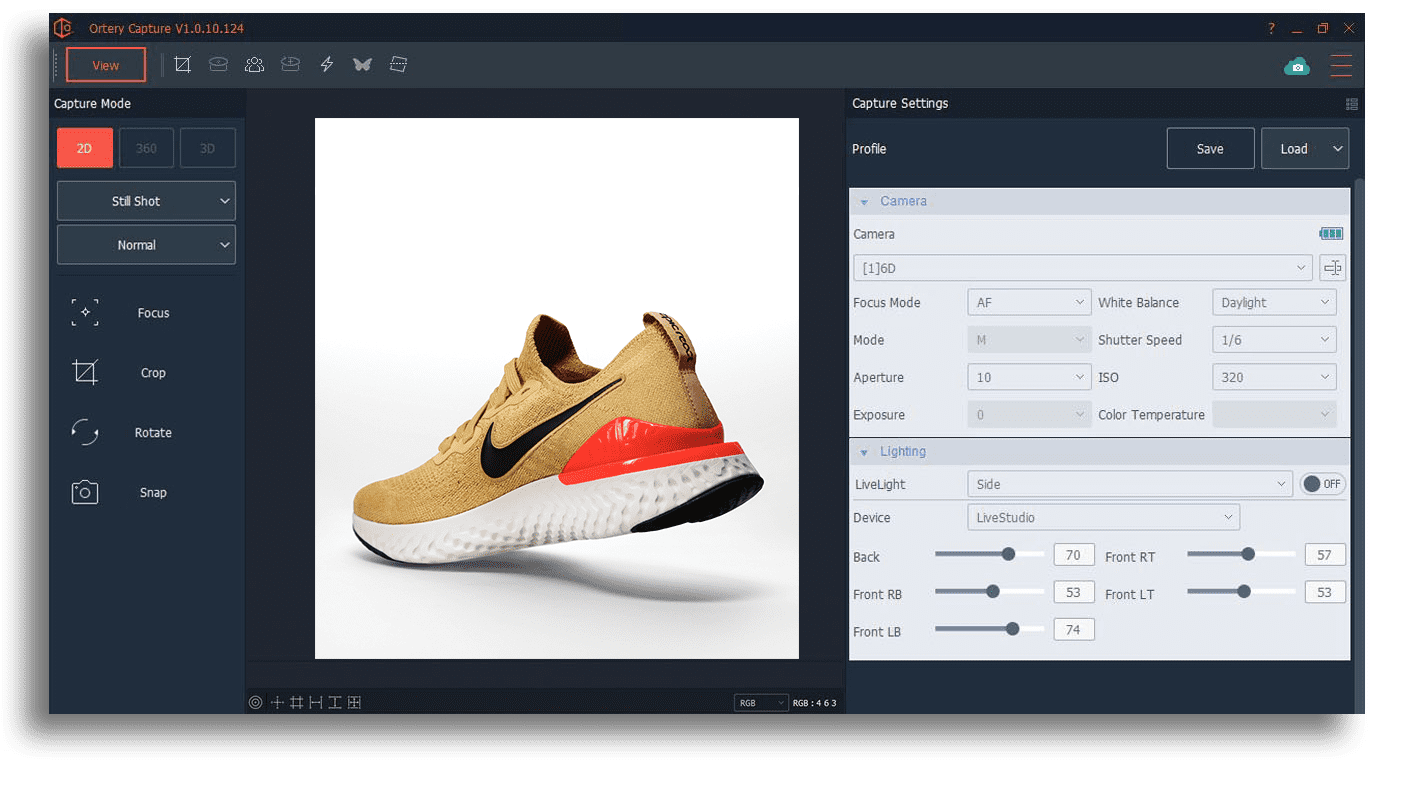The width and height of the screenshot is (1416, 791).
Task: Open the Normal dropdown
Action: point(146,245)
